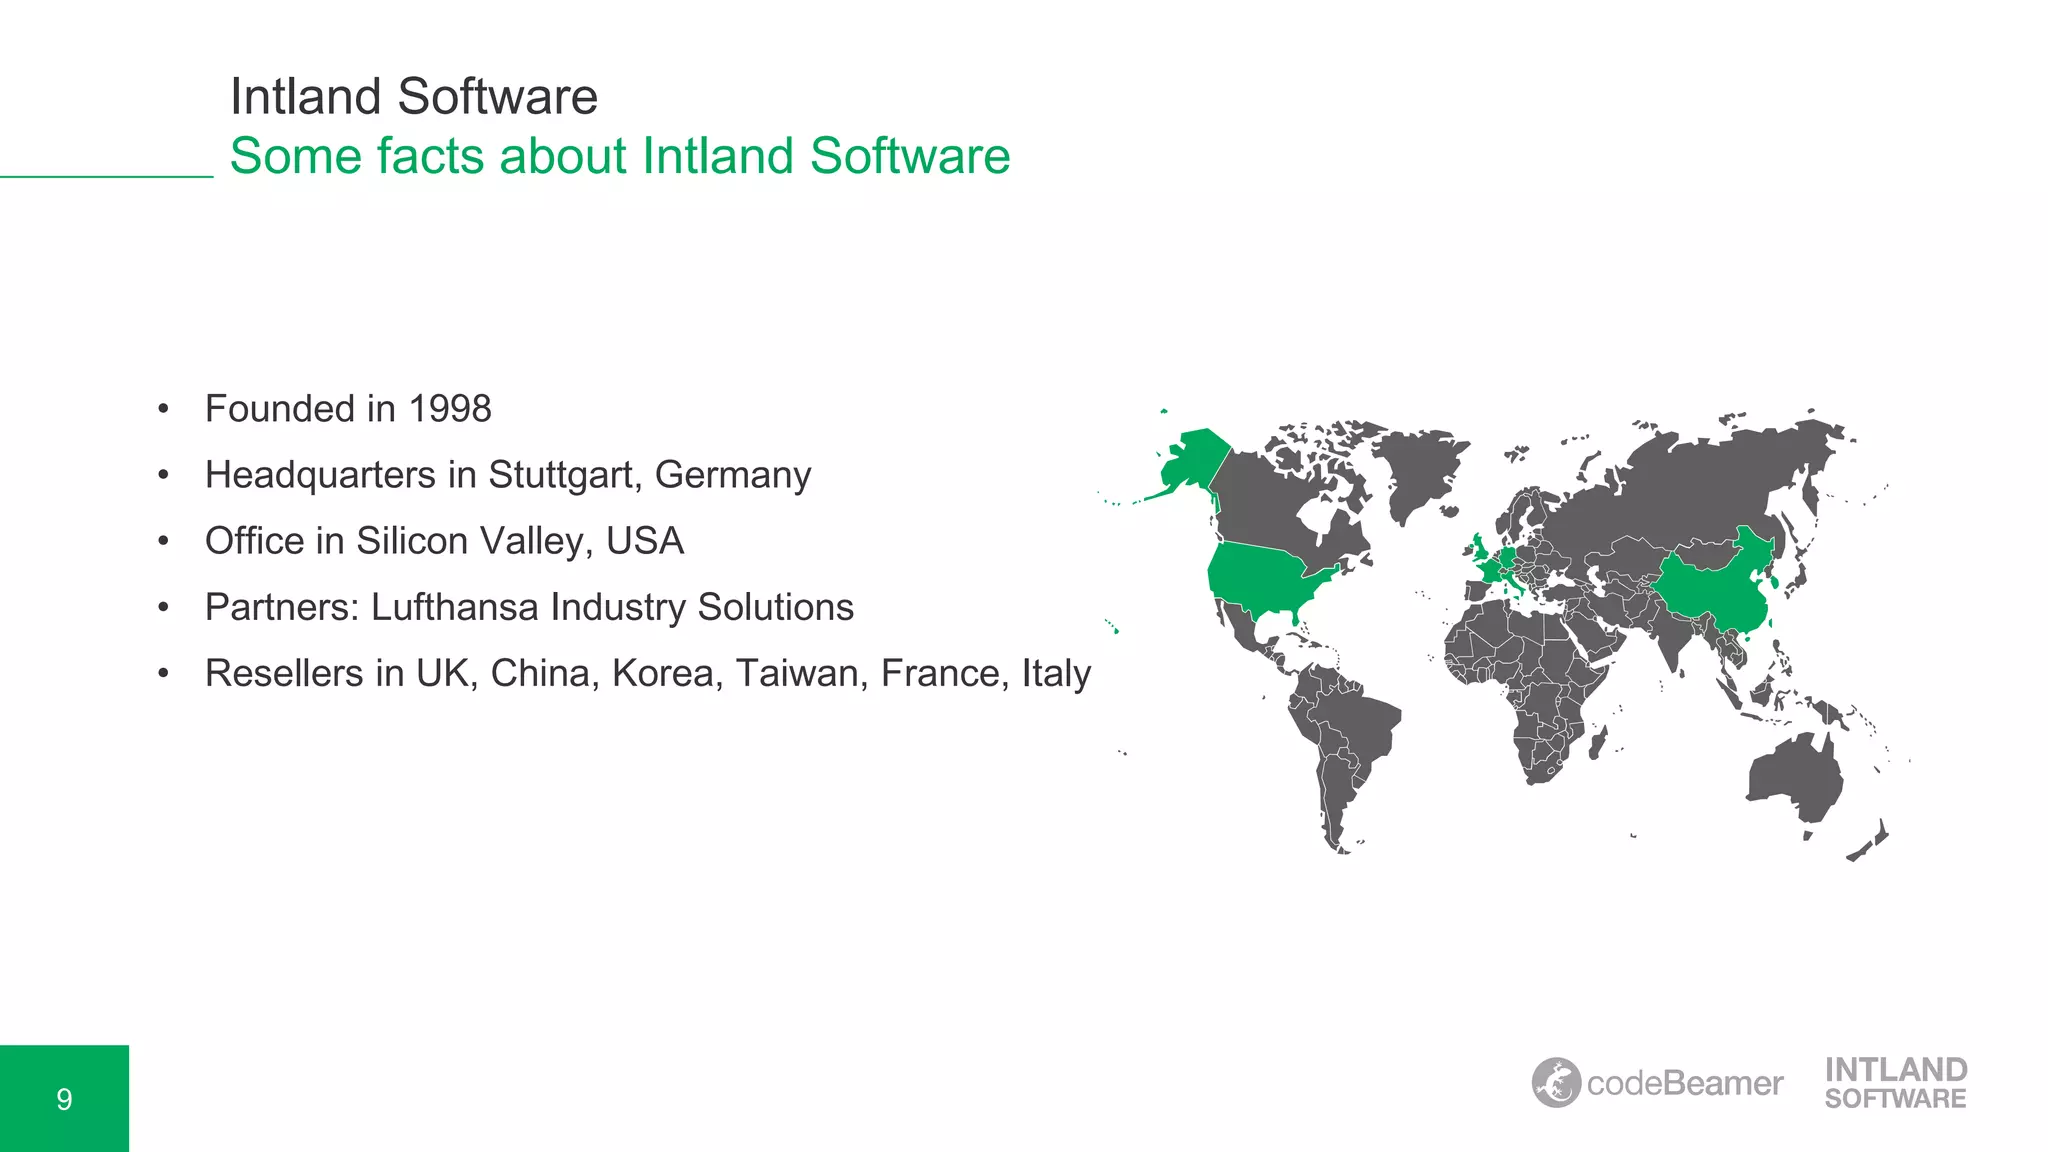
Task: Click the slide number 9 box
Action: click(64, 1099)
